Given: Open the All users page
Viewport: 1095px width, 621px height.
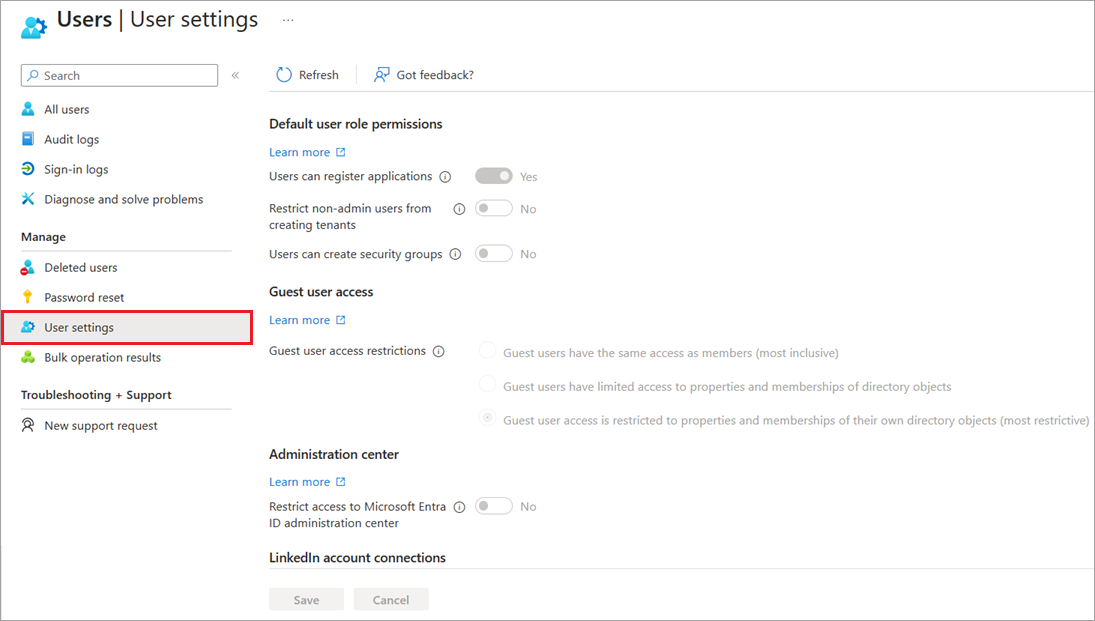Looking at the screenshot, I should pyautogui.click(x=67, y=109).
